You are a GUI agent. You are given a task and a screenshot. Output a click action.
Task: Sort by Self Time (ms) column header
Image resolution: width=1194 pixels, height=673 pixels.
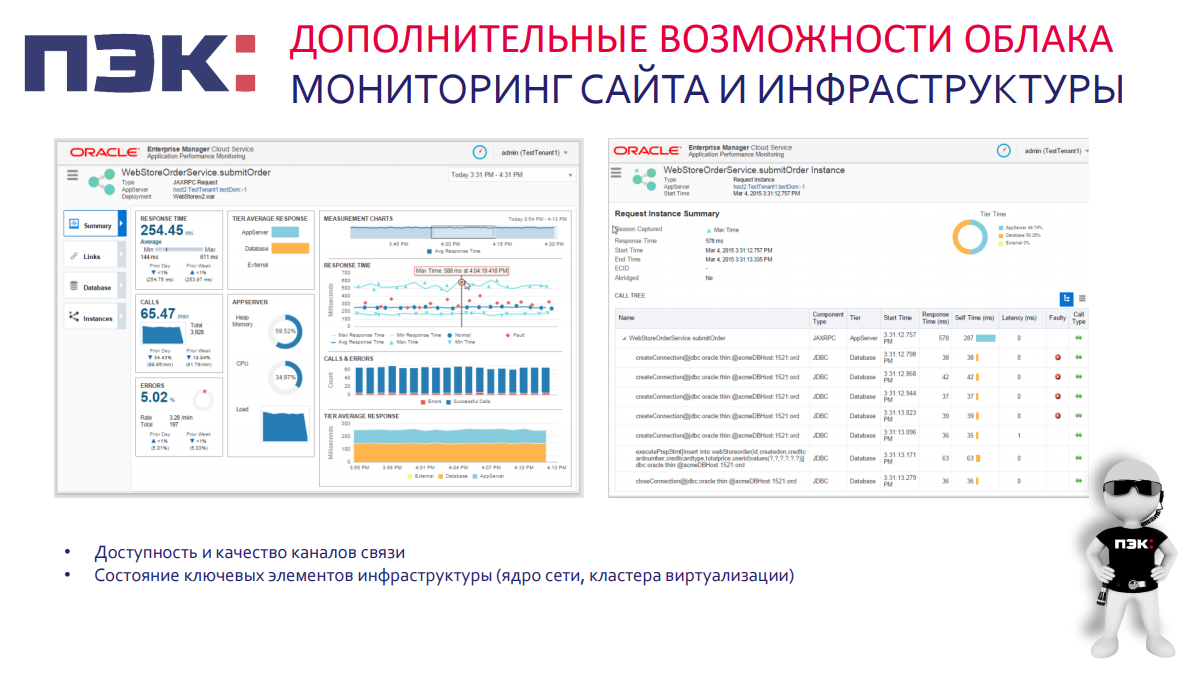tap(975, 317)
